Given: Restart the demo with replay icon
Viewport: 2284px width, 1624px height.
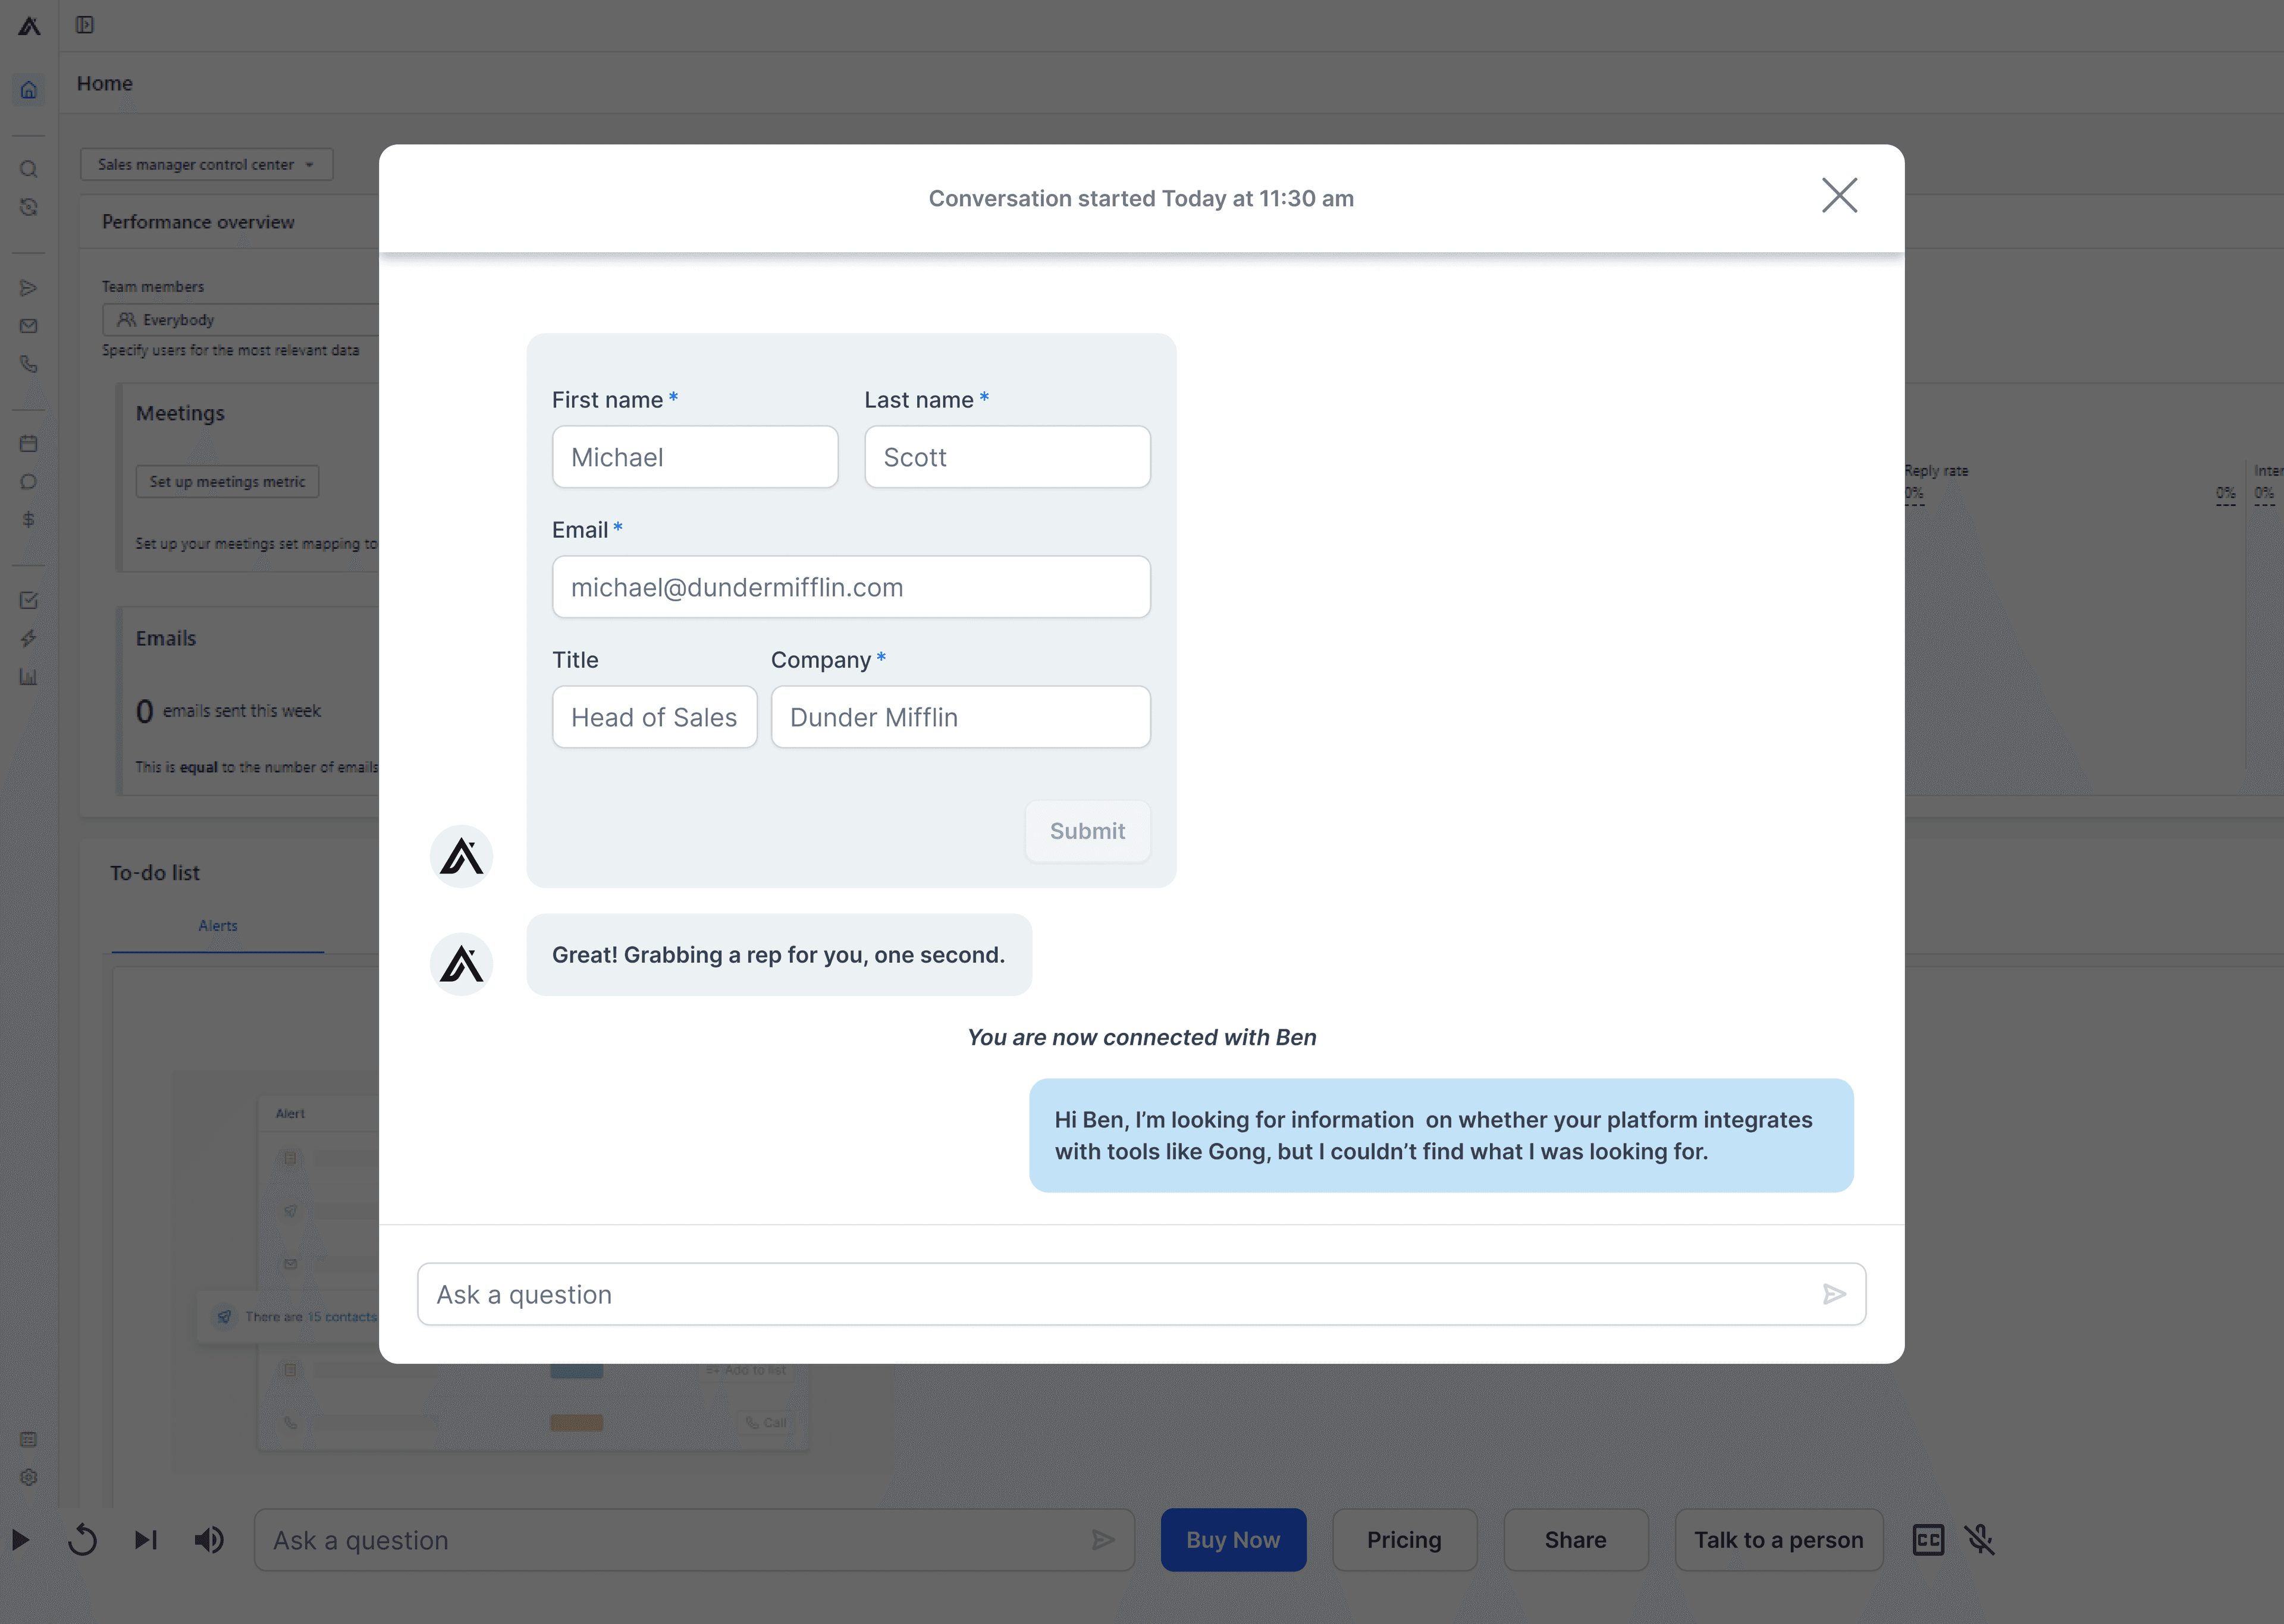Looking at the screenshot, I should [x=83, y=1540].
